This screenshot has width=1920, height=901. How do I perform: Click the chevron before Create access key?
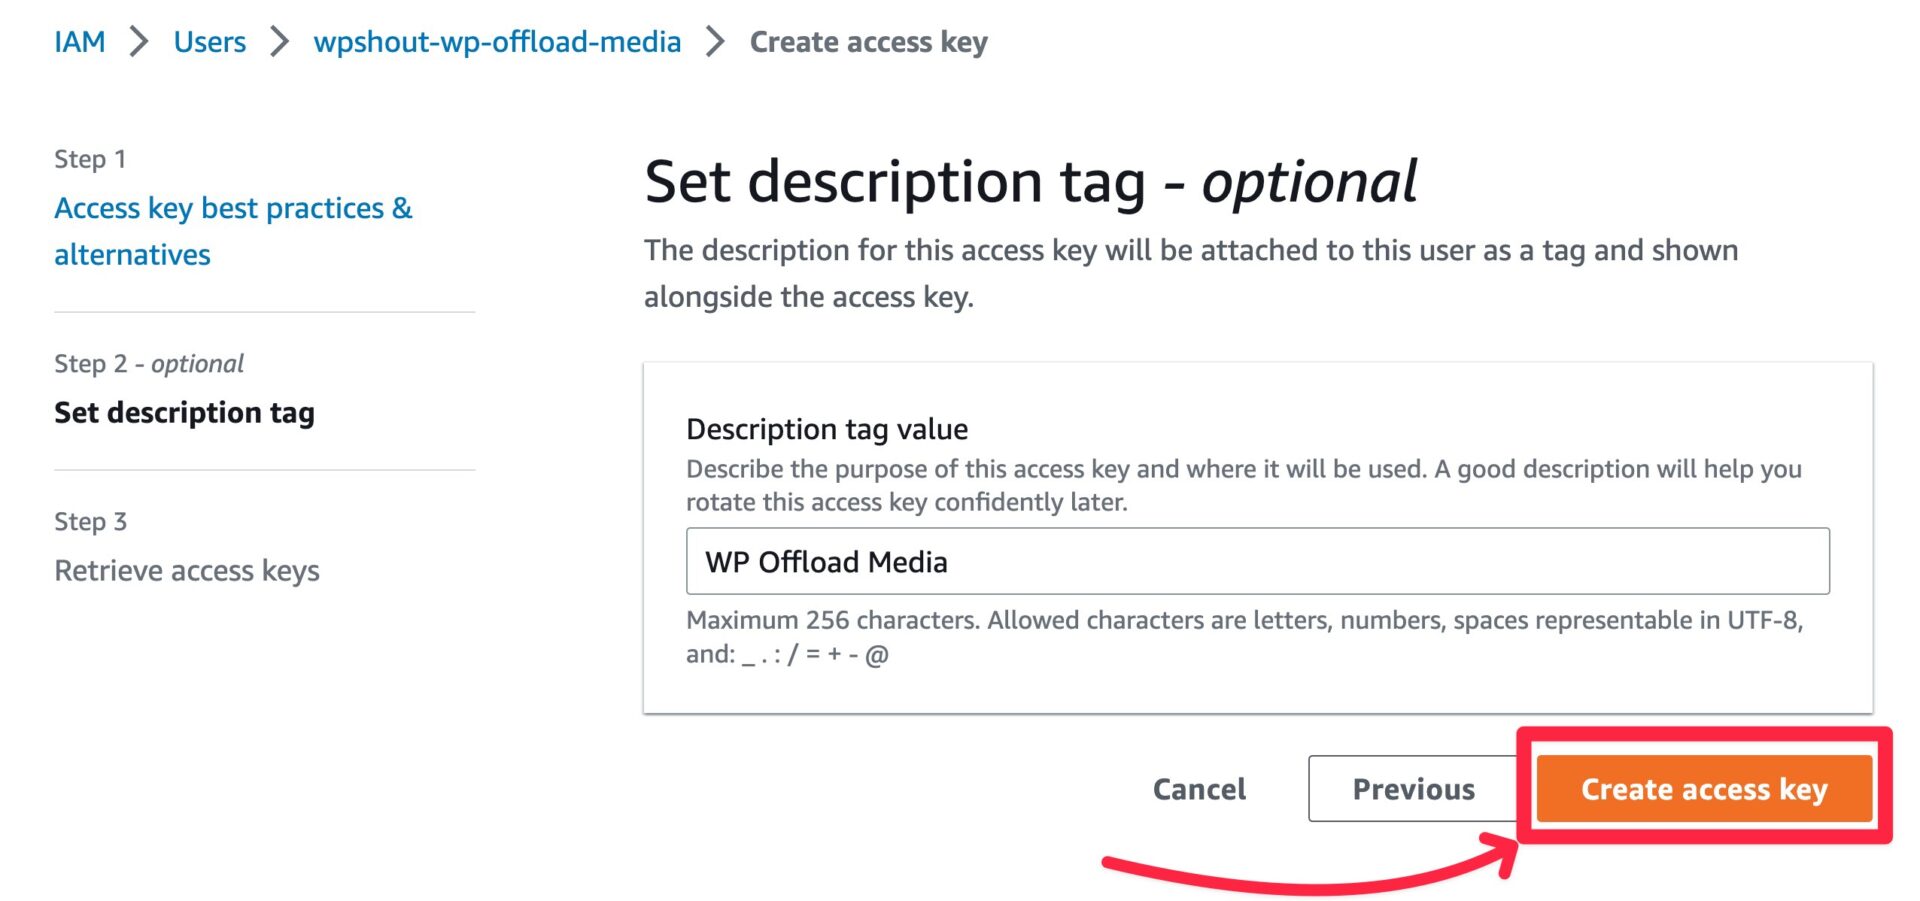click(x=714, y=41)
